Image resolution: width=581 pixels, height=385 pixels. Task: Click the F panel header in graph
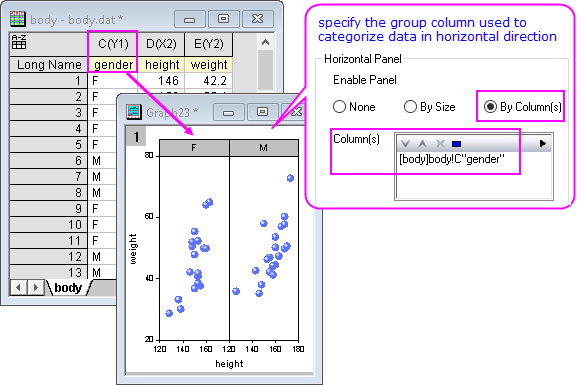click(x=194, y=148)
